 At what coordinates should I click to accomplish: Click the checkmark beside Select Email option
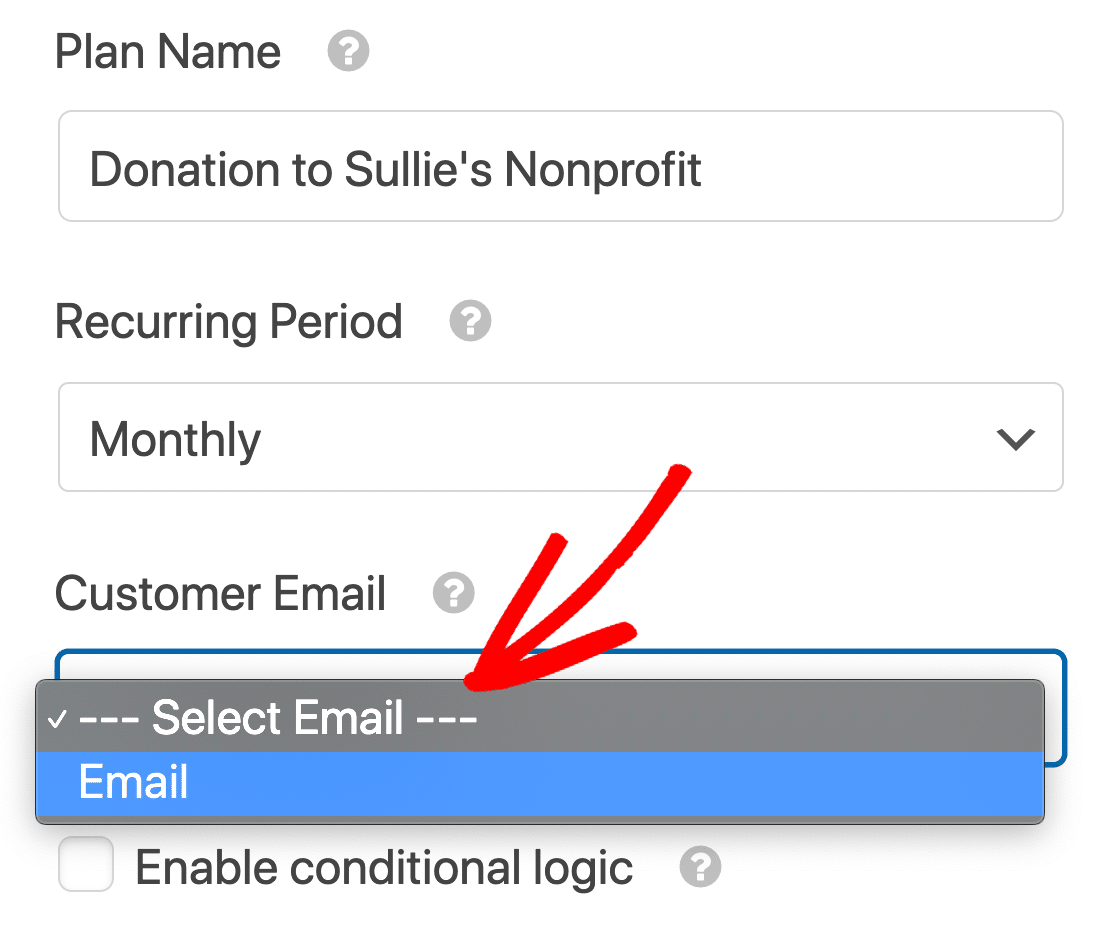[x=56, y=719]
